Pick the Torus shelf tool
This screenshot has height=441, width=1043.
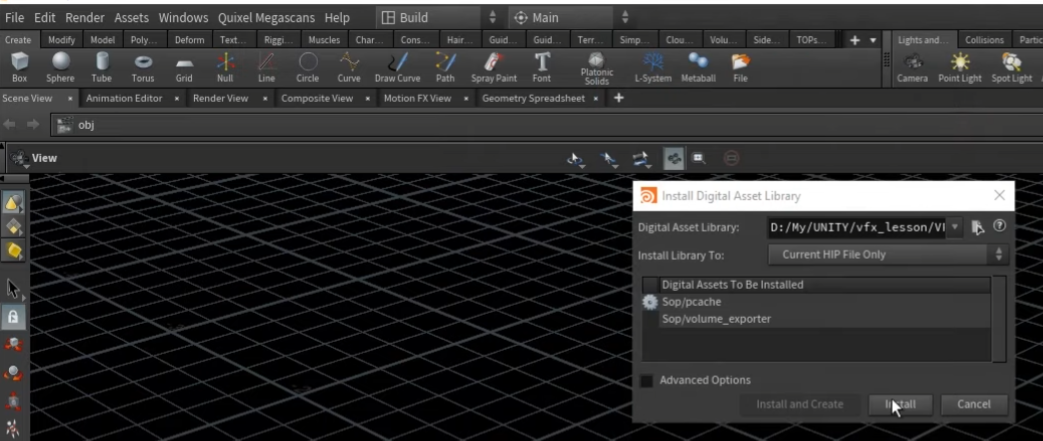(x=143, y=67)
